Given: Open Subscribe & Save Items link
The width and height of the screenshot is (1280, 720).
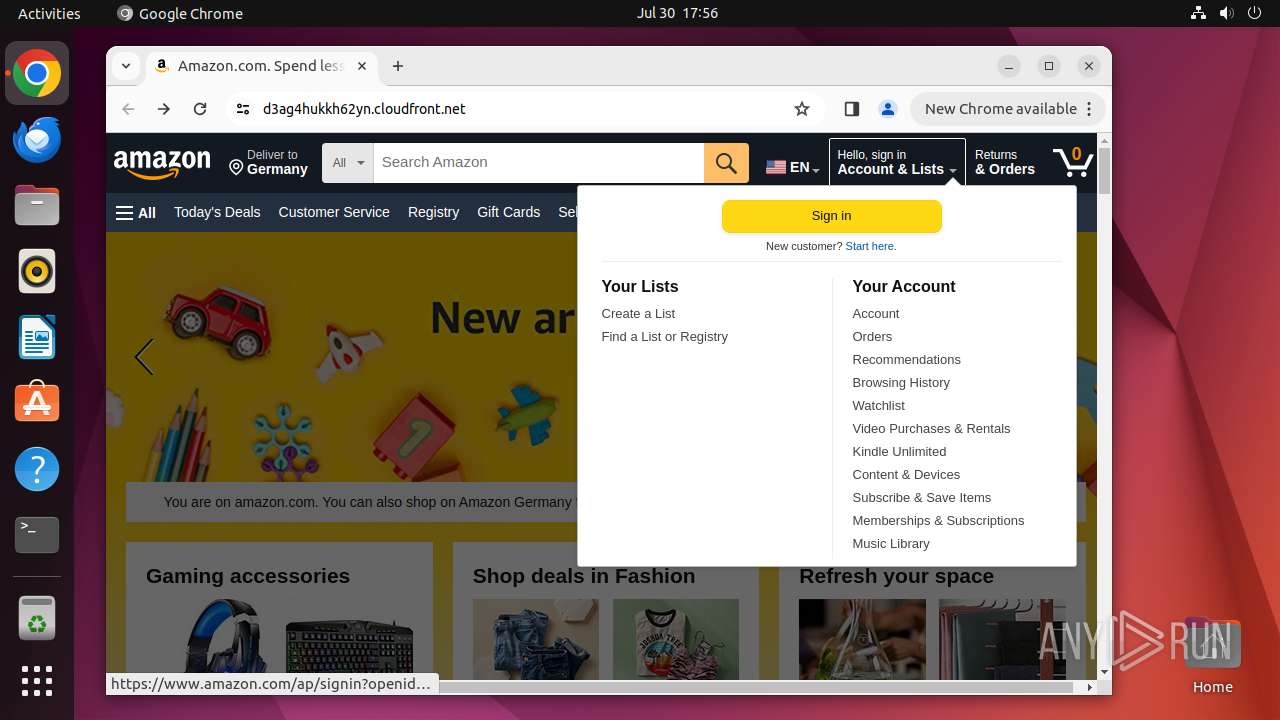Looking at the screenshot, I should click(921, 497).
